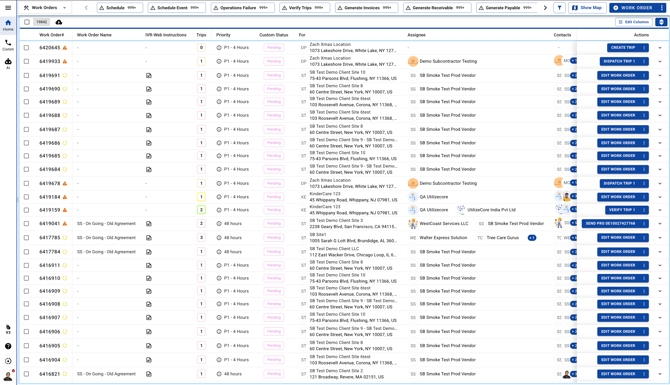Click the Show Map button

coord(587,8)
